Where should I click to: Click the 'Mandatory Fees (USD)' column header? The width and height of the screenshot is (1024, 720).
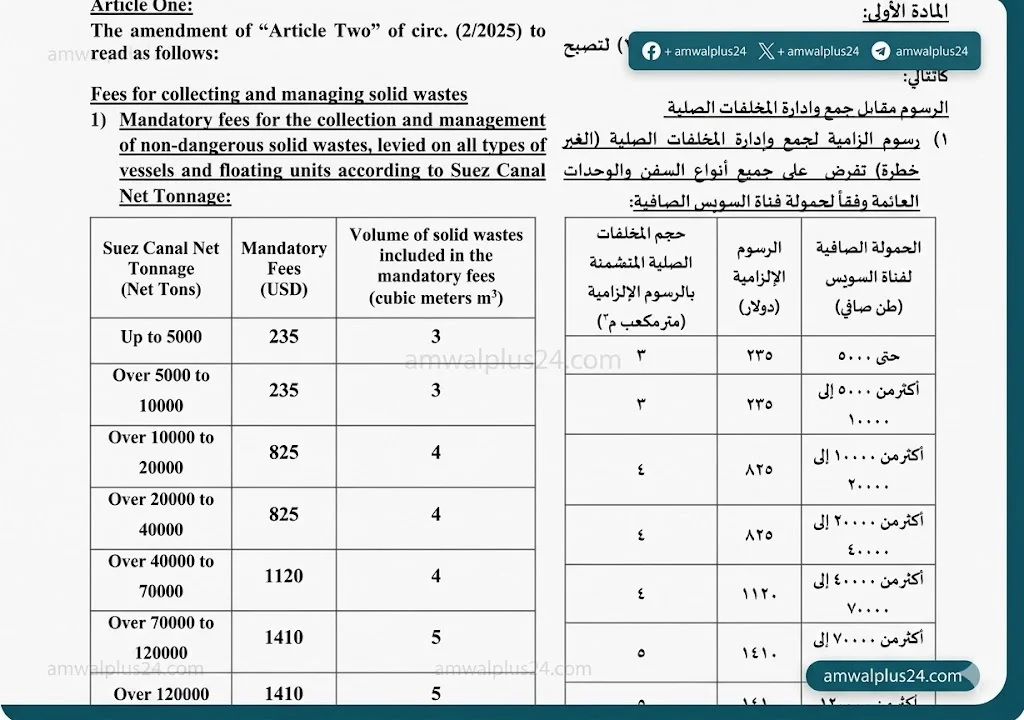coord(284,268)
